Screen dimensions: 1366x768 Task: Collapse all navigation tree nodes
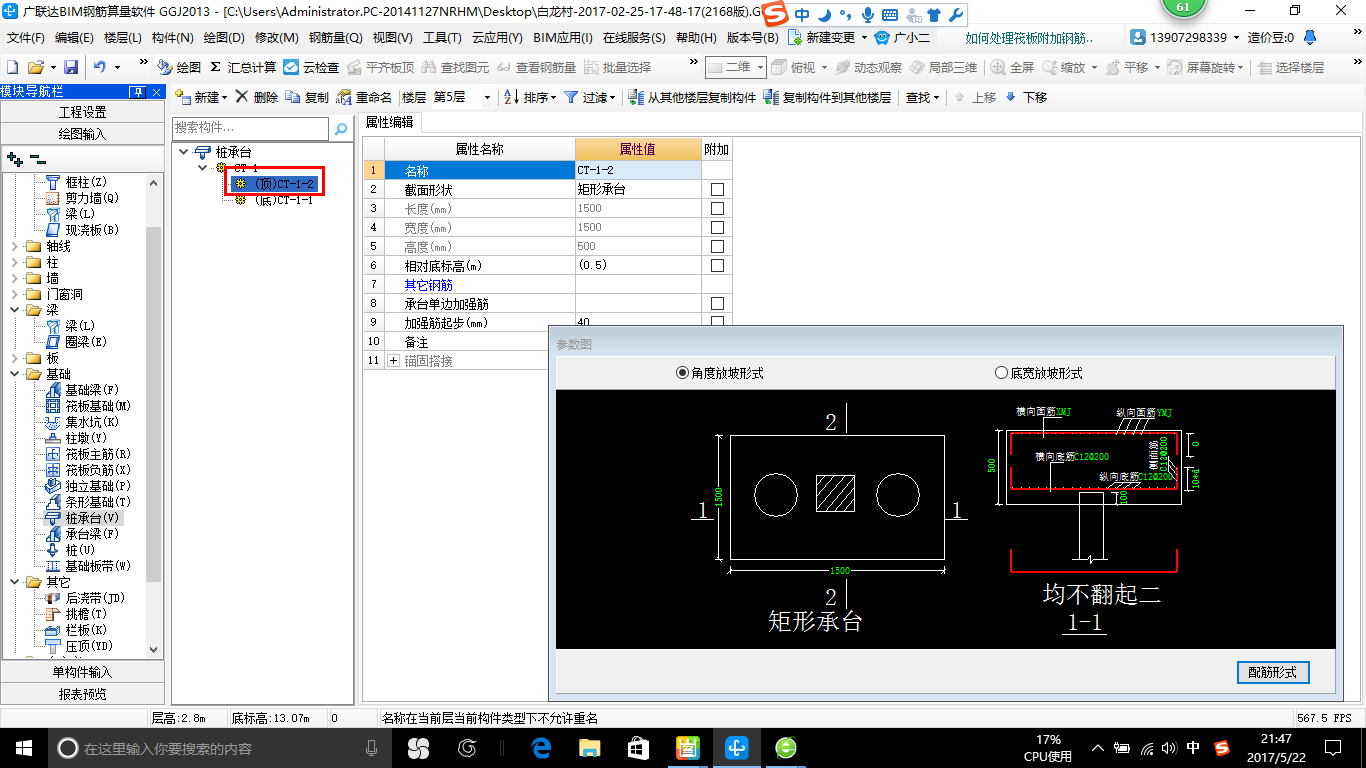[37, 158]
